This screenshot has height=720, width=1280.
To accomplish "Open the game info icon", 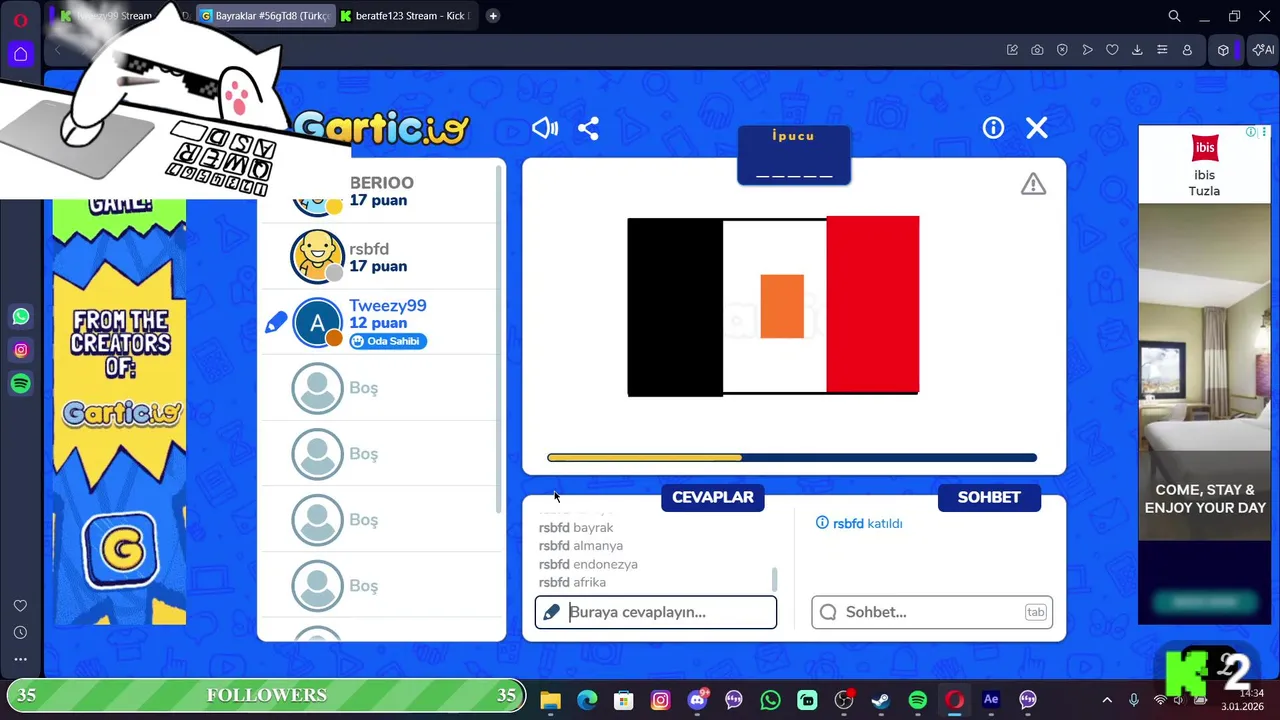I will [x=993, y=127].
